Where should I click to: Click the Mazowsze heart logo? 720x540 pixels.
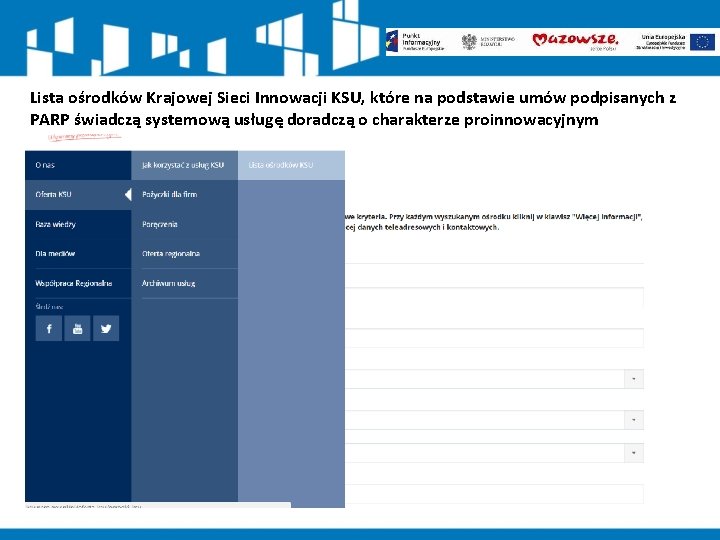(575, 41)
